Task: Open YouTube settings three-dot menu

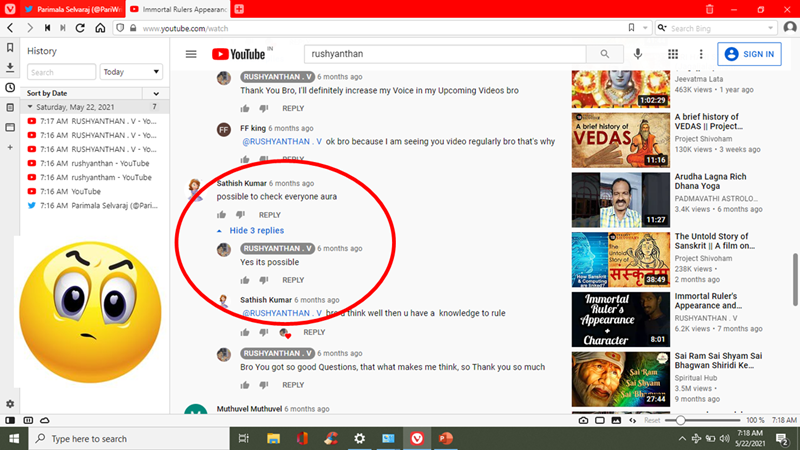Action: (701, 54)
